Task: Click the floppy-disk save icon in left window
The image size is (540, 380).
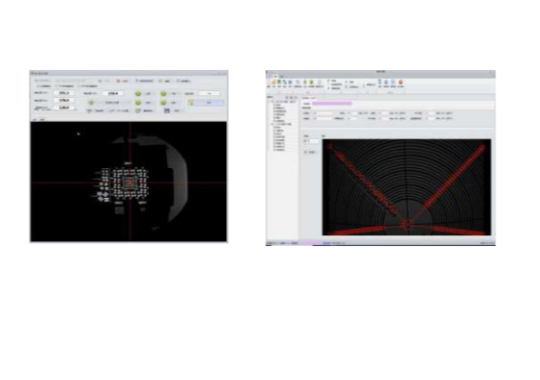Action: pos(167,111)
